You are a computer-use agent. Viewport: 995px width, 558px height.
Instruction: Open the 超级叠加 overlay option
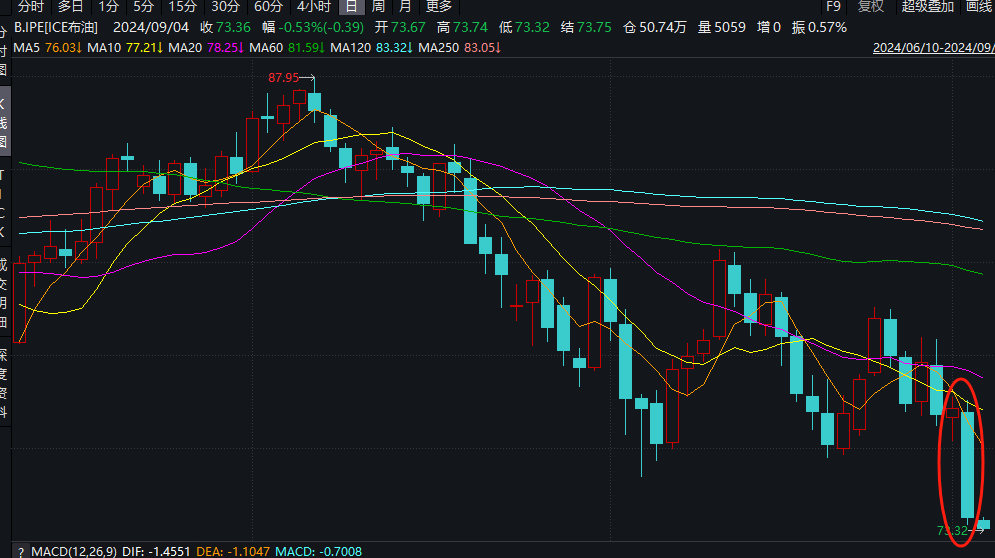927,6
